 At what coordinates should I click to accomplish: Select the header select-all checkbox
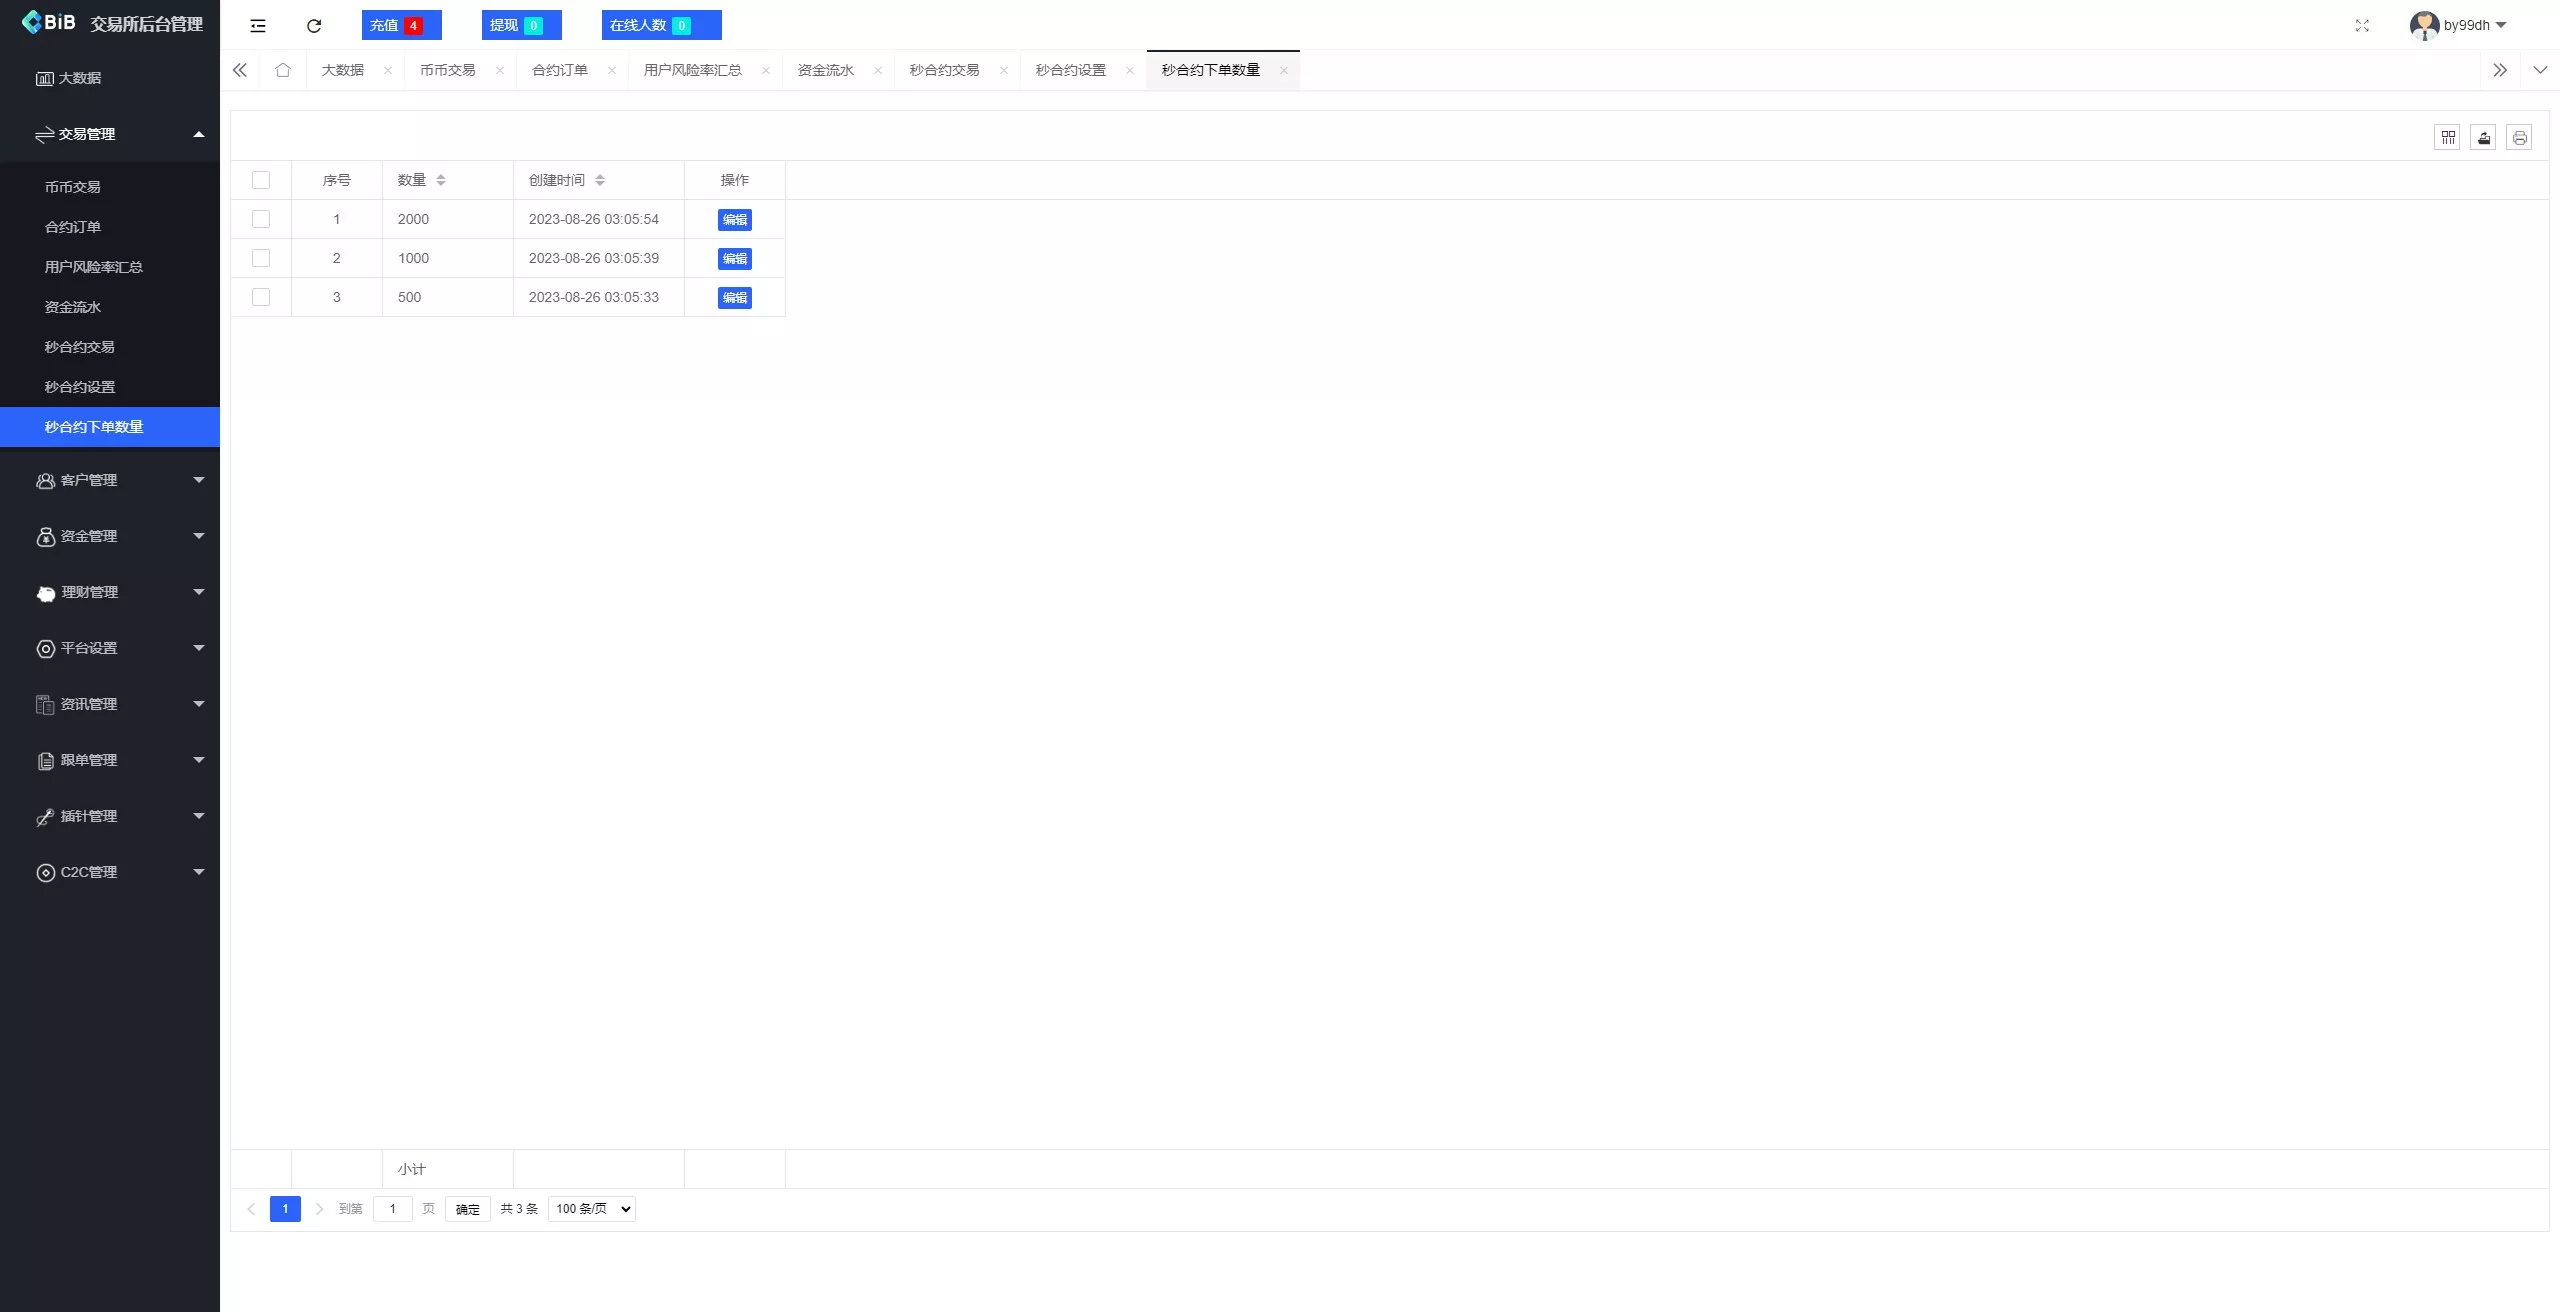[x=261, y=180]
